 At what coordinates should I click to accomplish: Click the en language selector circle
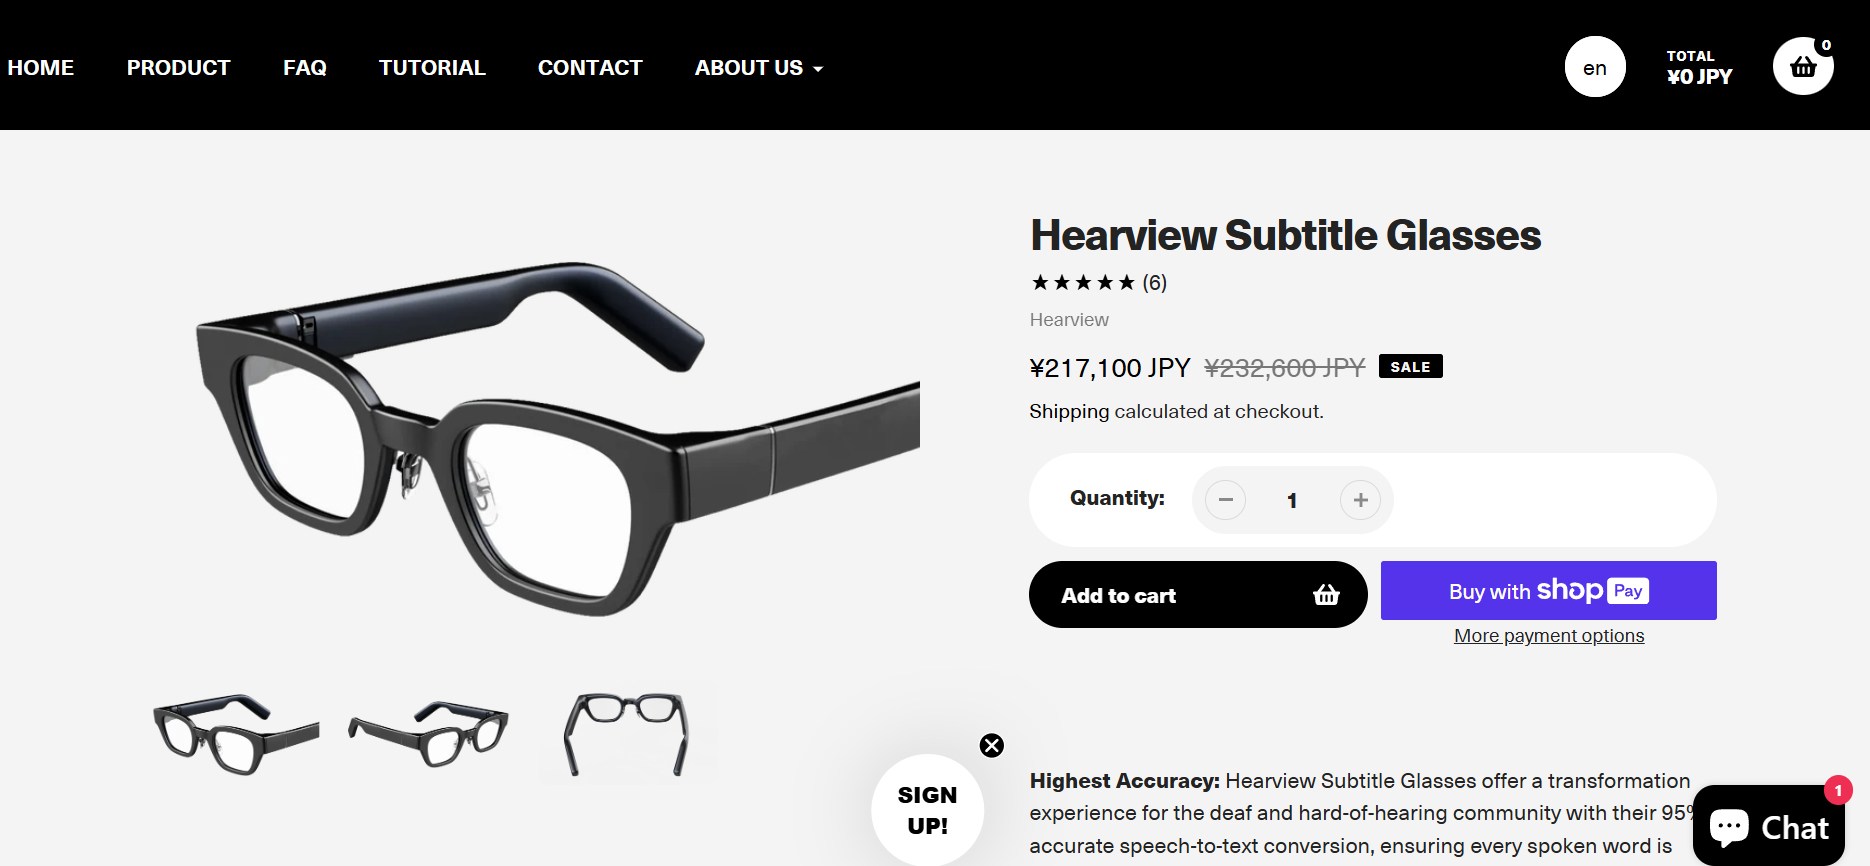tap(1595, 67)
